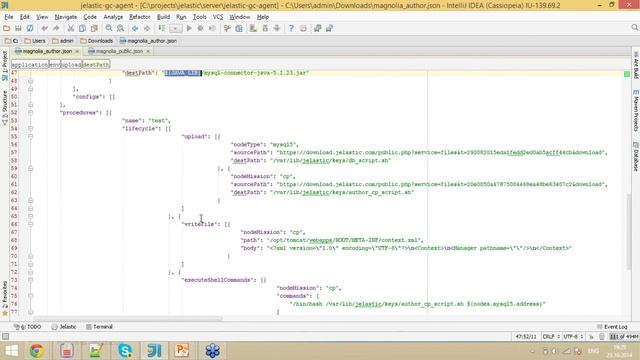This screenshot has height=360, width=640.
Task: Click the Redo arrow in toolbar
Action: coord(56,28)
